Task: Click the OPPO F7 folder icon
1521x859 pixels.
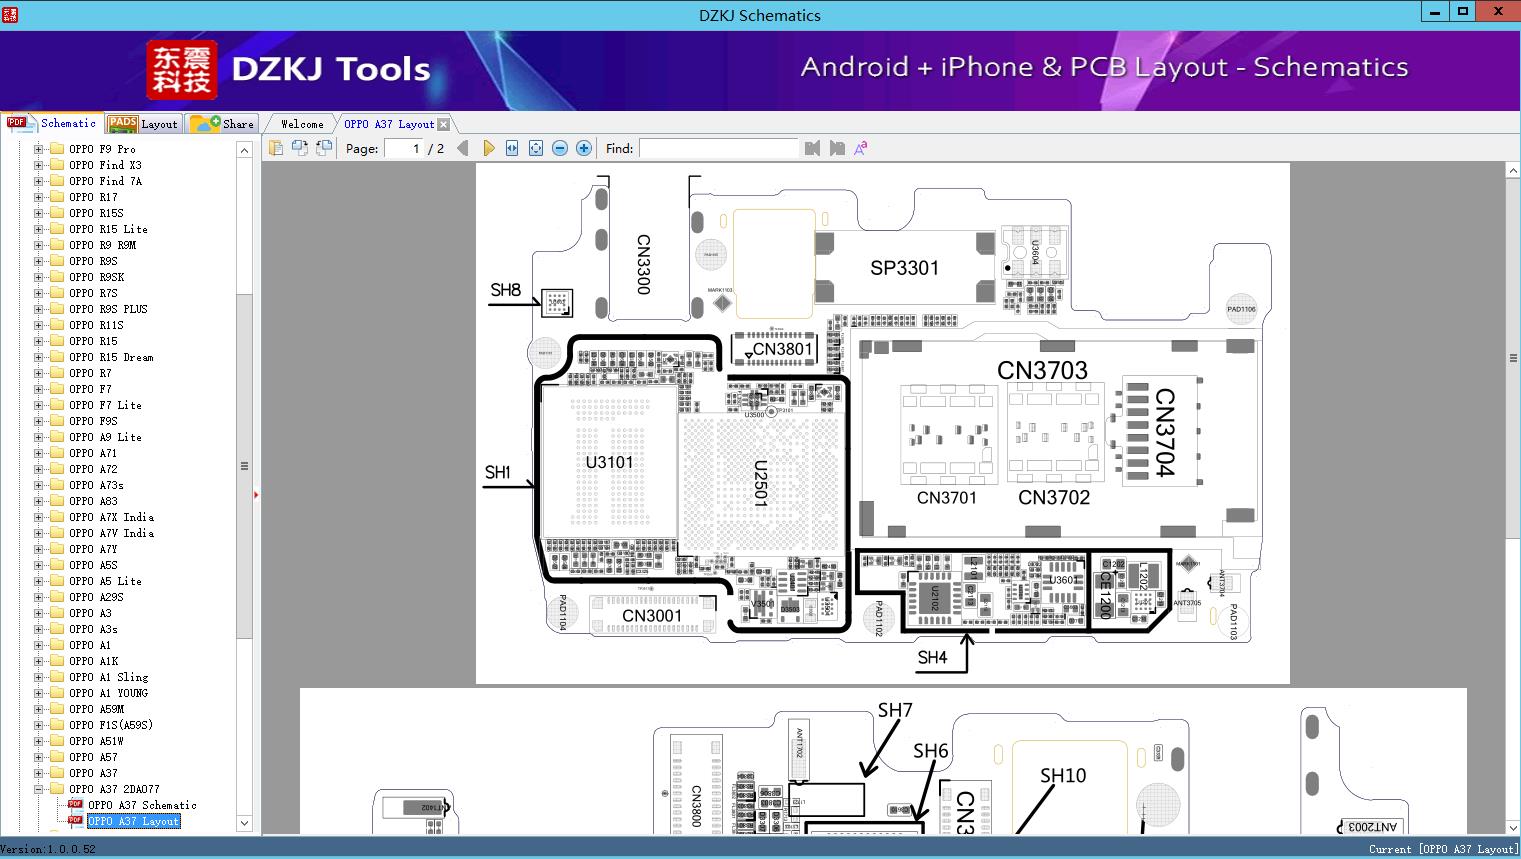Action: click(x=57, y=389)
